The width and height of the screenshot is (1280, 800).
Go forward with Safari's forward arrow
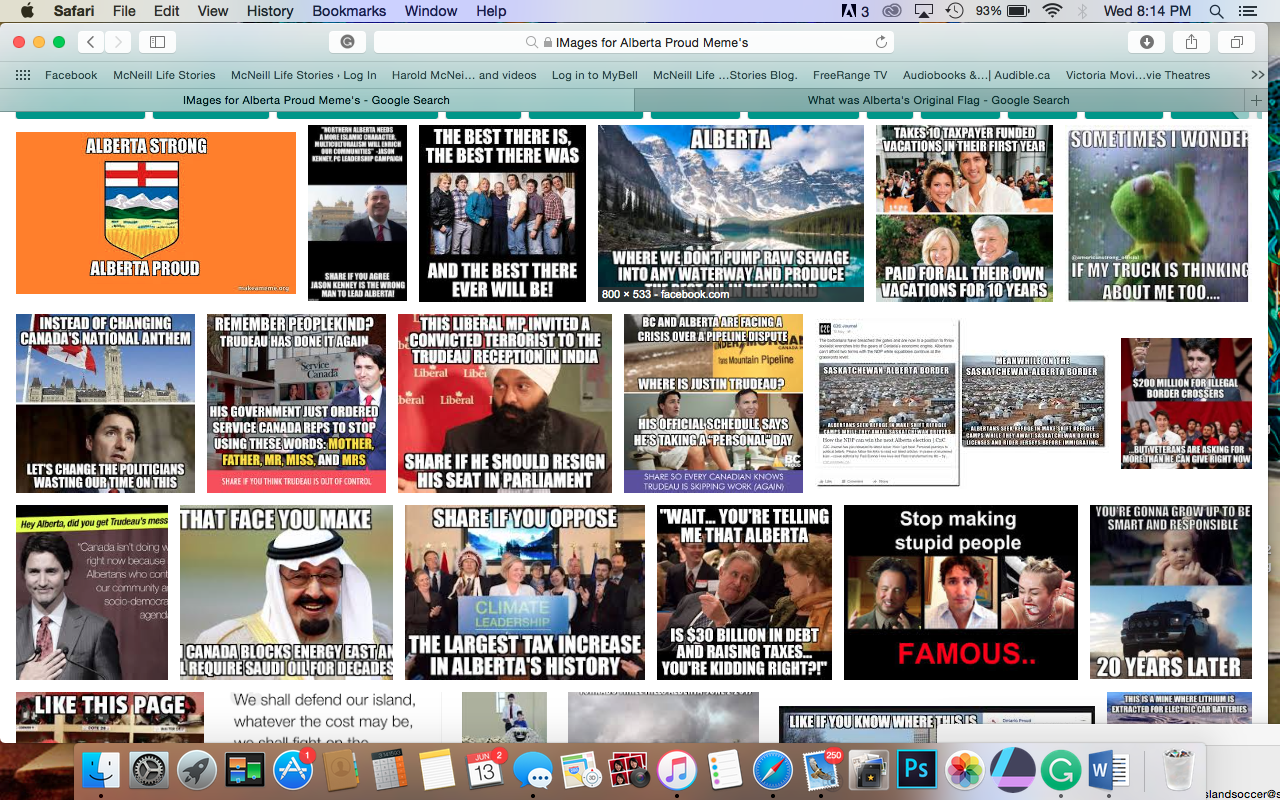click(118, 42)
